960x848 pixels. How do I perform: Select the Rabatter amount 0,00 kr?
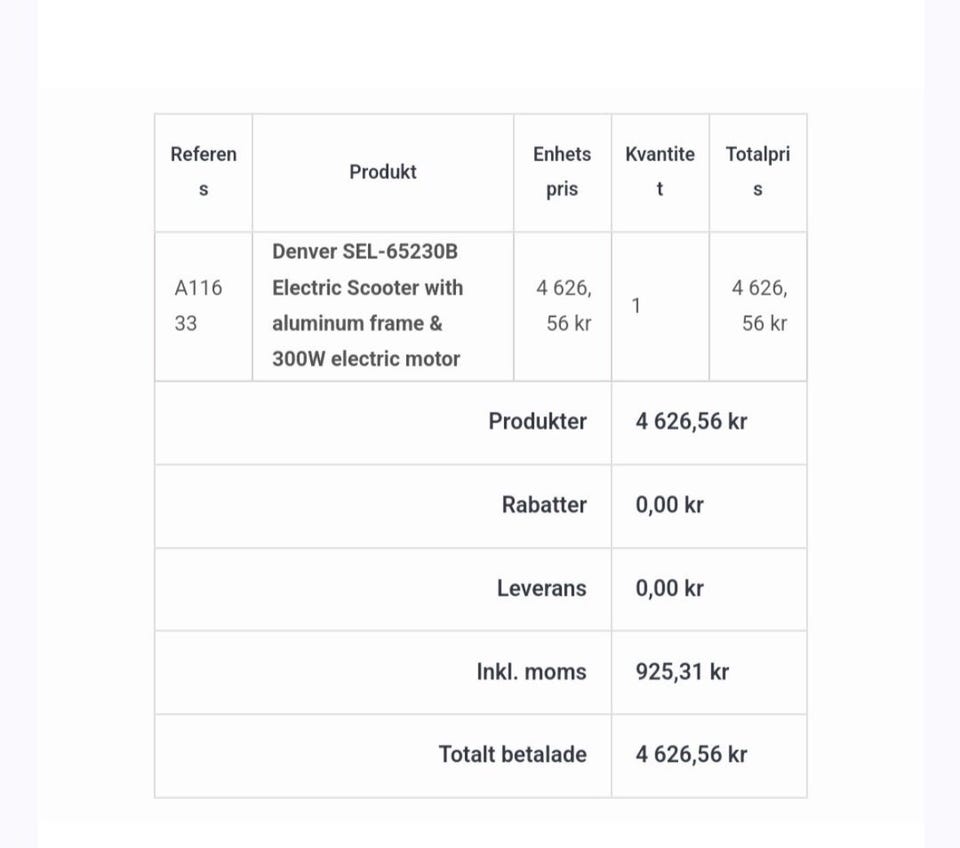tap(669, 505)
